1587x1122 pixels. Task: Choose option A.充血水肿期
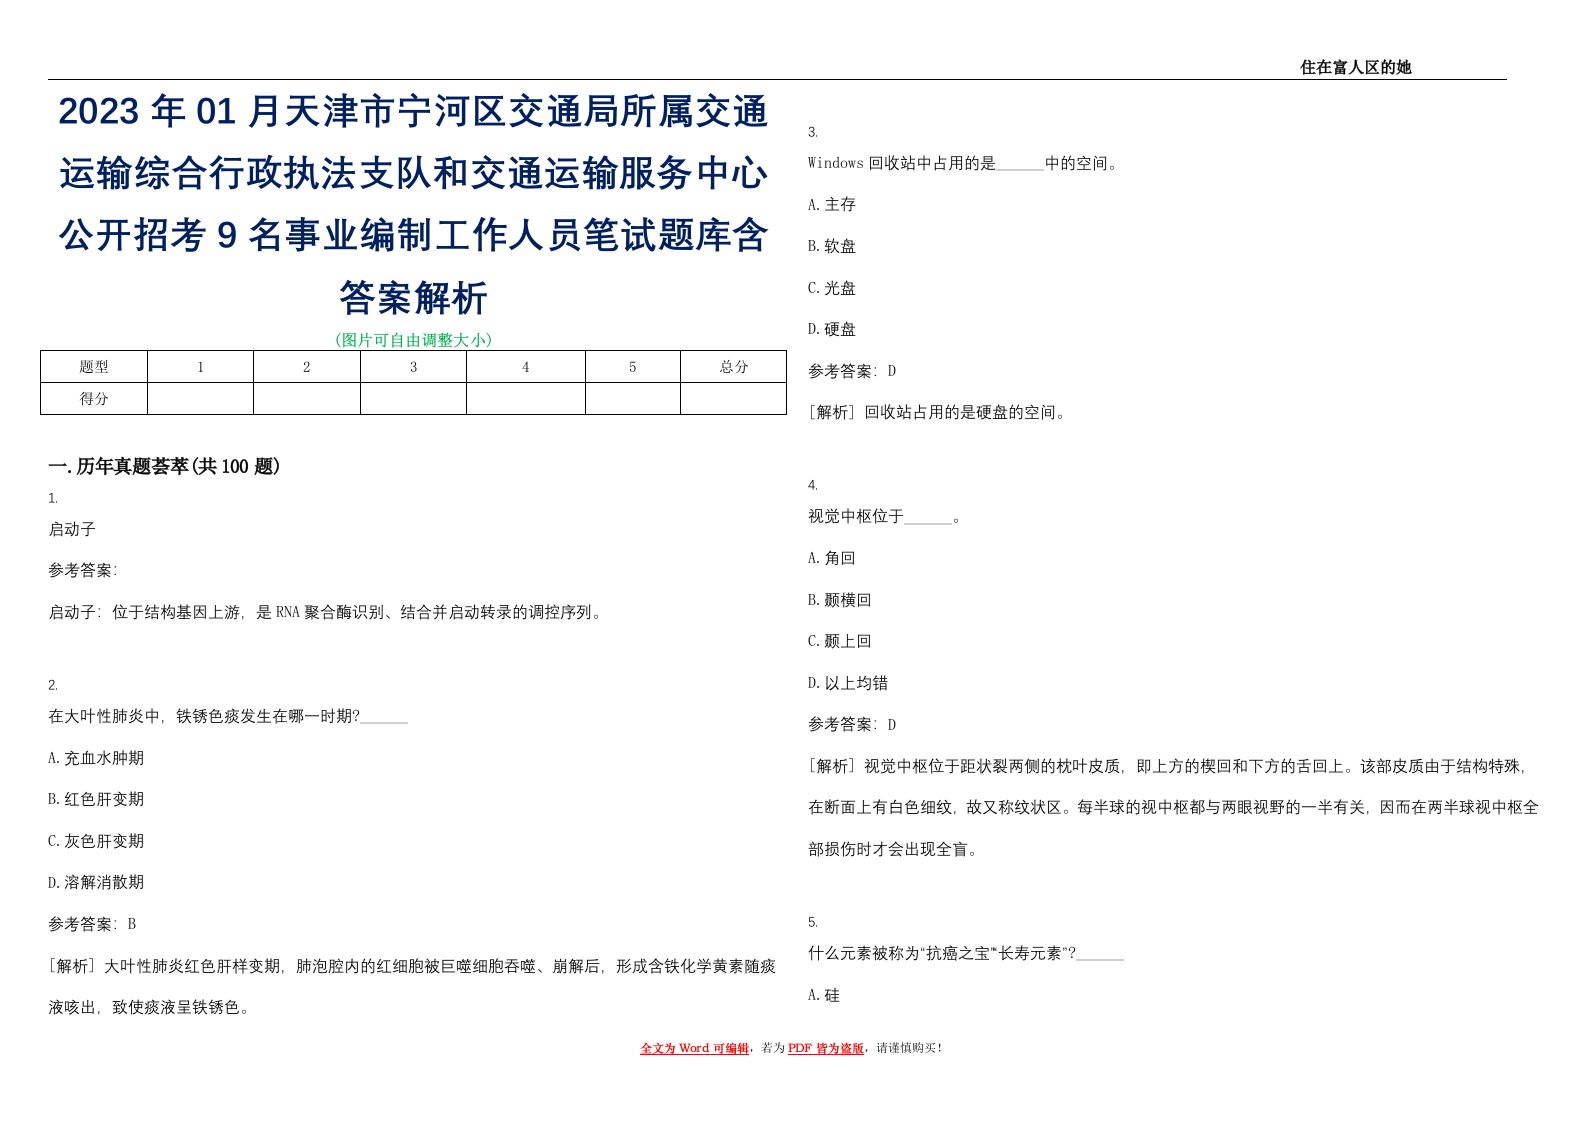(96, 758)
